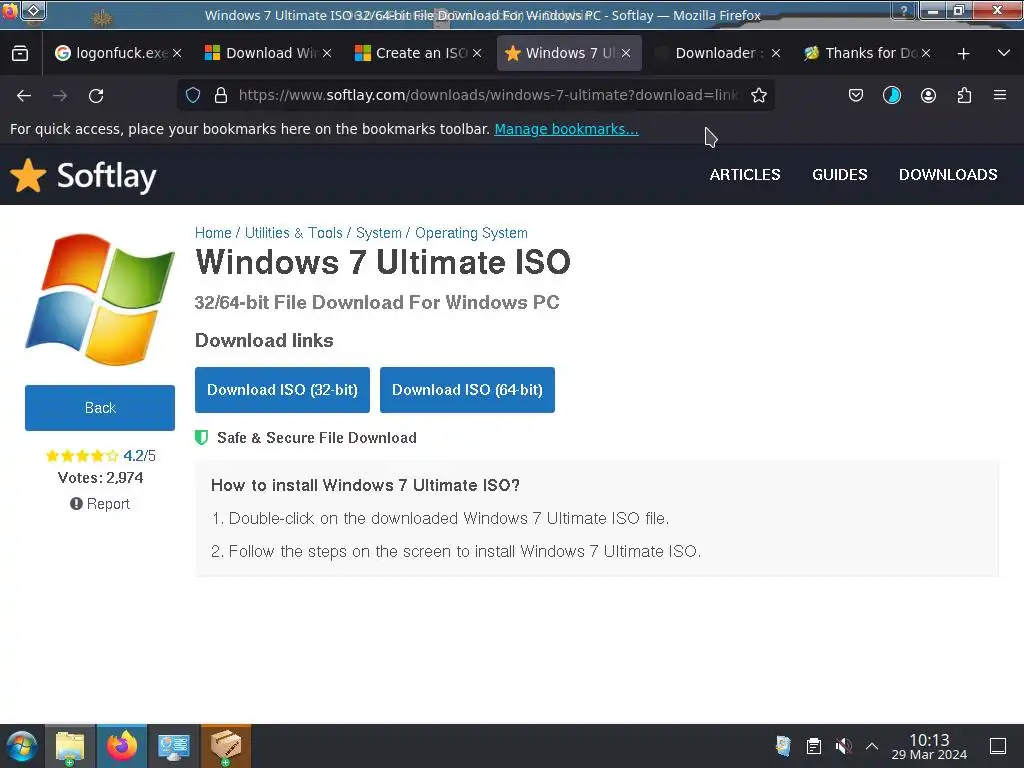Open the Manage bookmarks link
Image resolution: width=1024 pixels, height=768 pixels.
click(566, 129)
